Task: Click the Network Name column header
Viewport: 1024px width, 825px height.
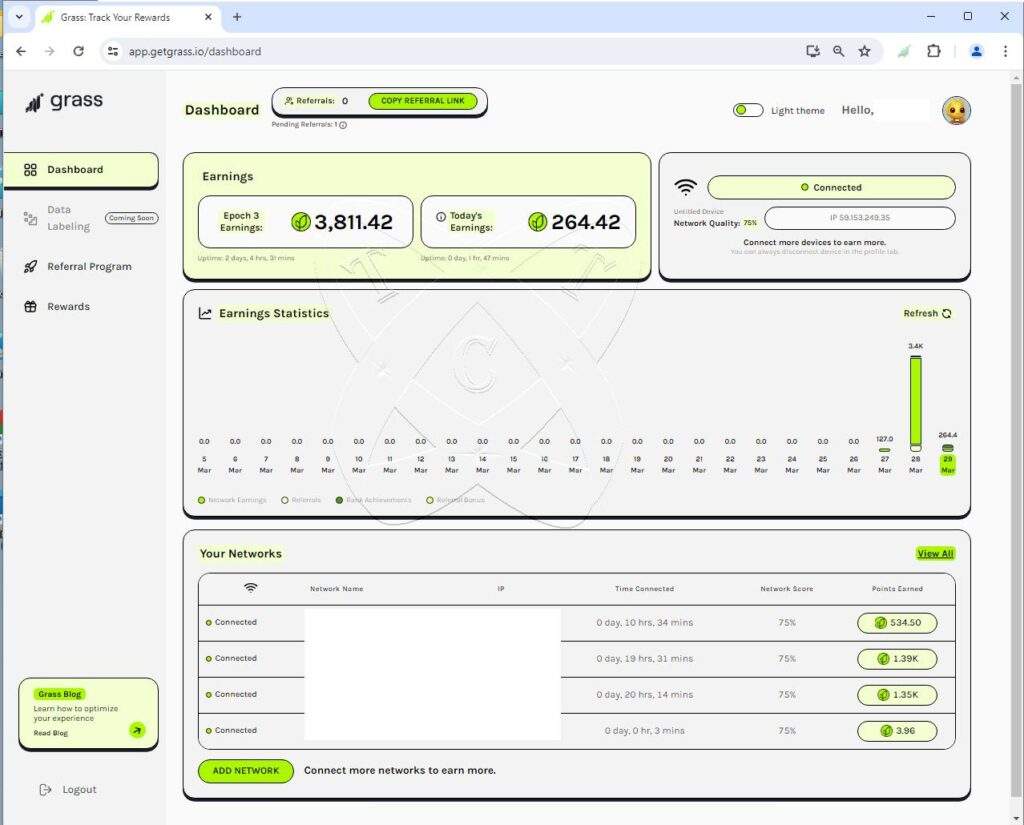Action: [336, 589]
